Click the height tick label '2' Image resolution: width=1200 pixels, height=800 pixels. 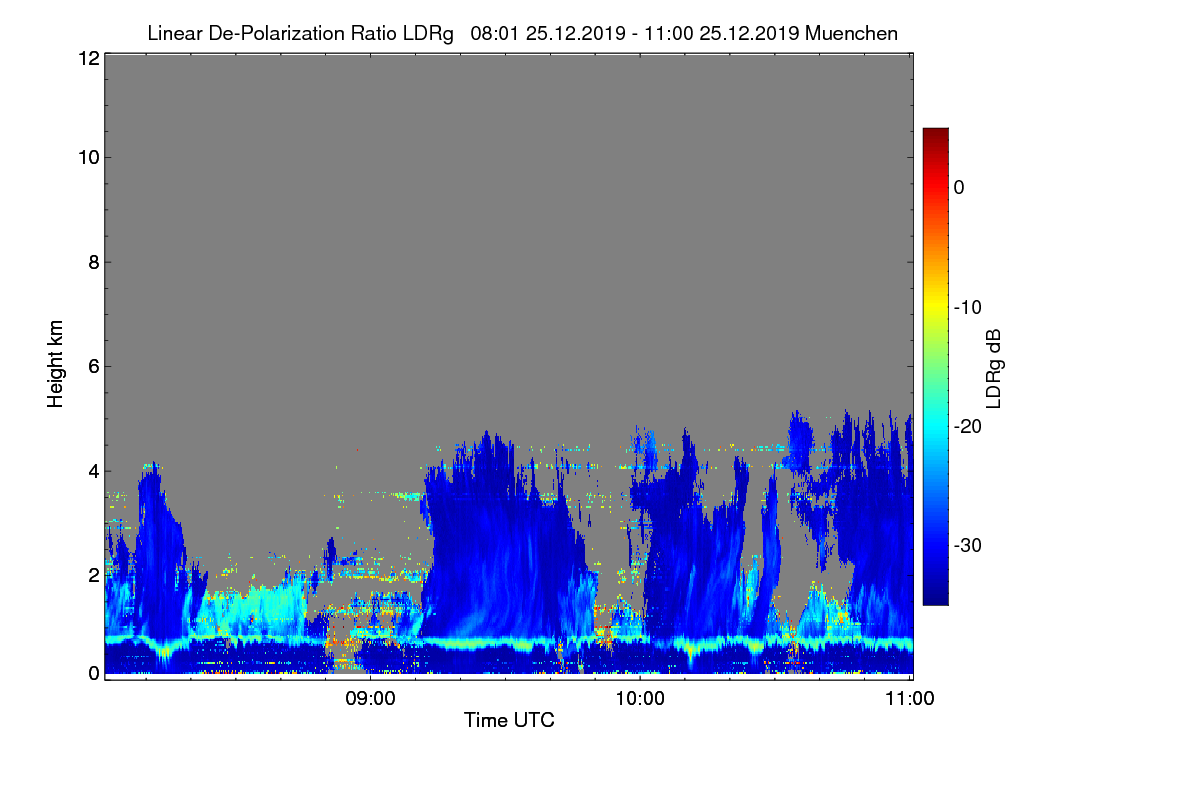[92, 575]
